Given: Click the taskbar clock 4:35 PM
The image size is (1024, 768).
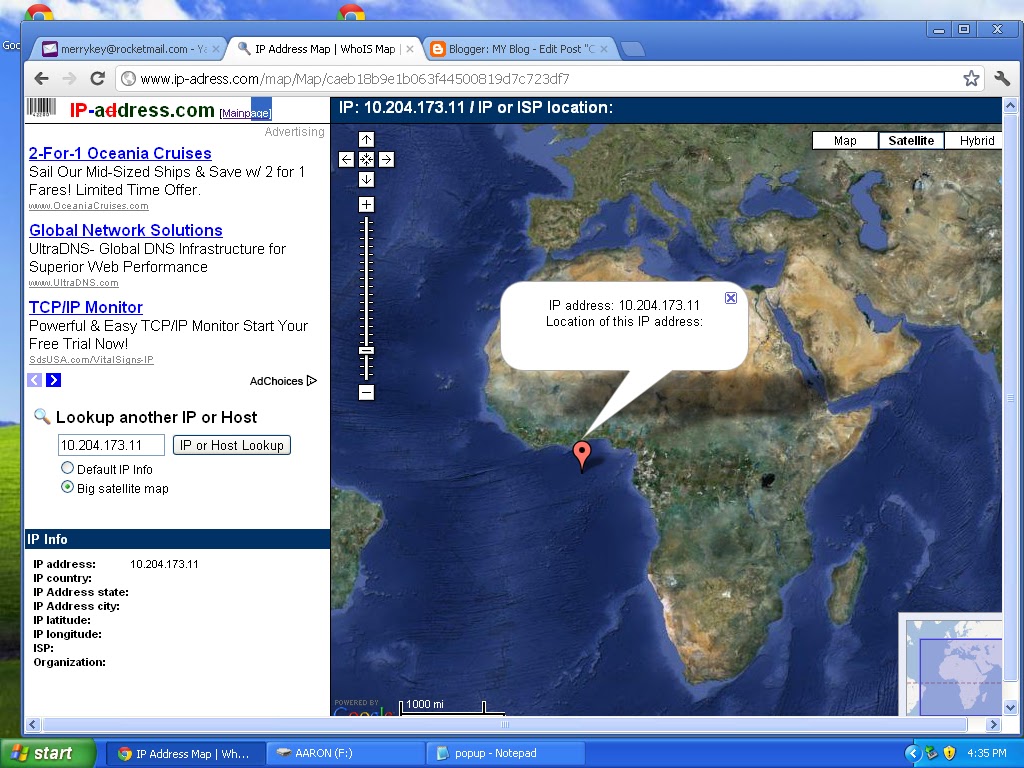Looking at the screenshot, I should [987, 753].
